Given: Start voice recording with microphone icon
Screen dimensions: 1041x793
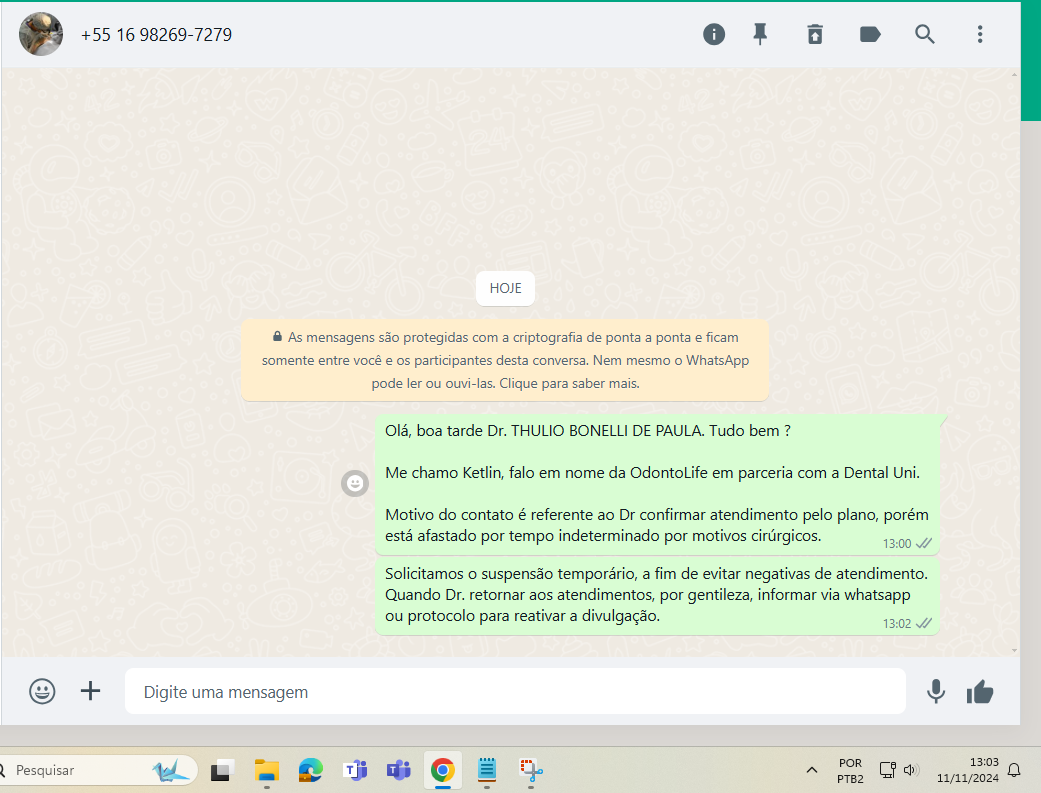Looking at the screenshot, I should tap(935, 691).
